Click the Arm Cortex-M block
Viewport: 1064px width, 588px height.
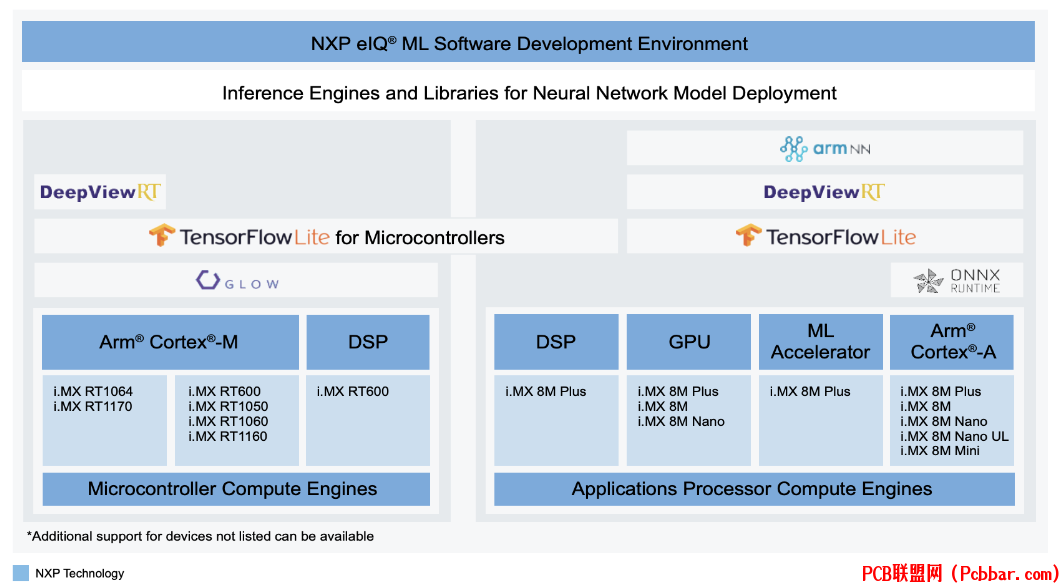[170, 342]
